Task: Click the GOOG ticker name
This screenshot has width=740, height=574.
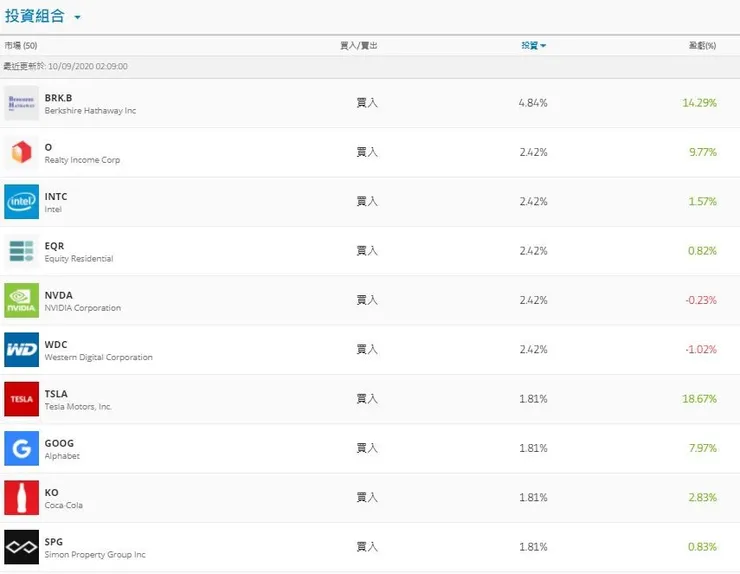Action: 59,443
